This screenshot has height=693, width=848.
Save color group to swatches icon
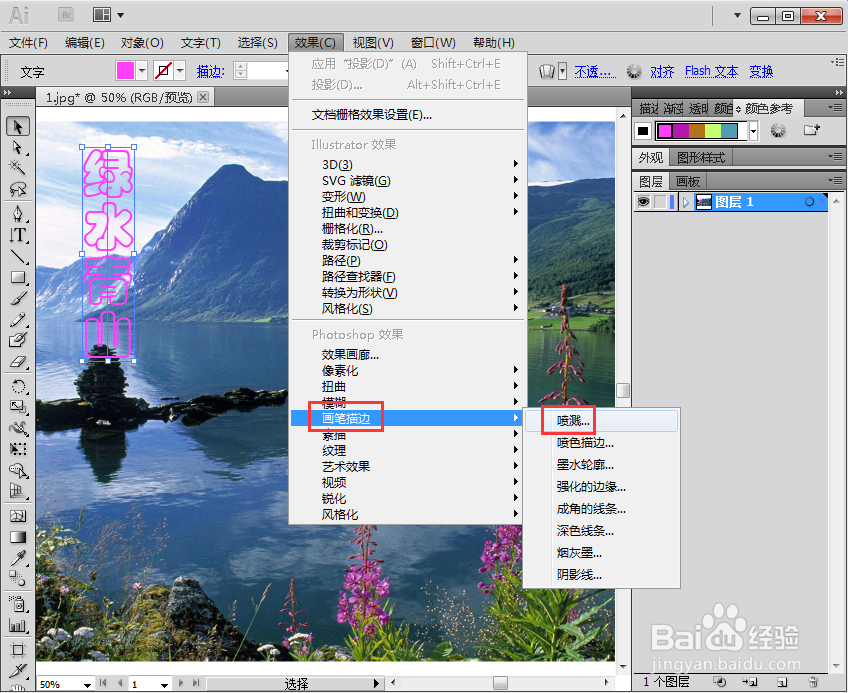pos(812,130)
